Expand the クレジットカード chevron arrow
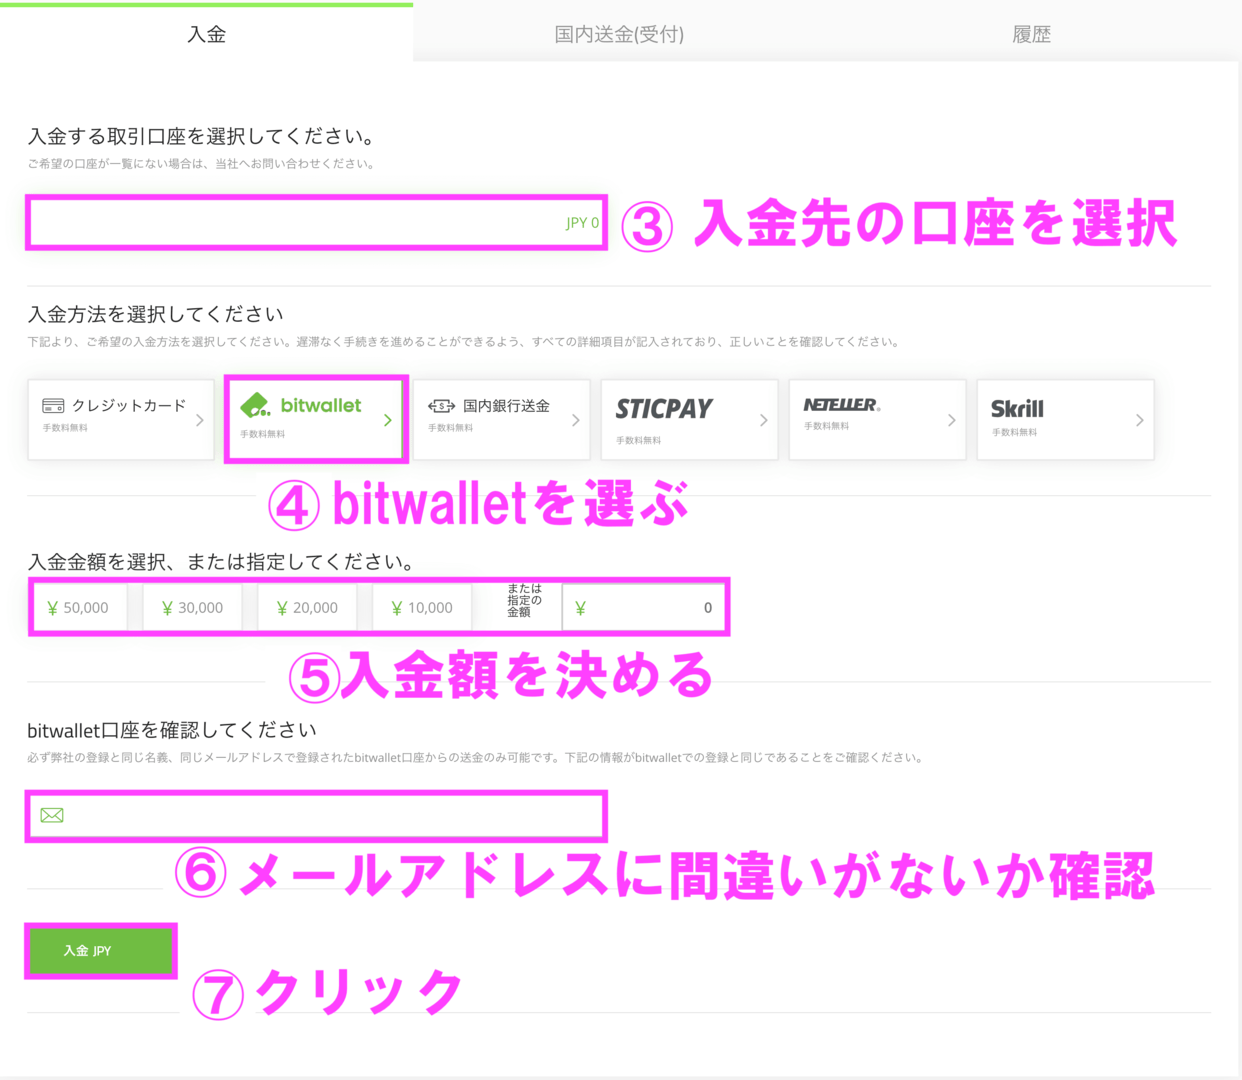 coord(200,420)
